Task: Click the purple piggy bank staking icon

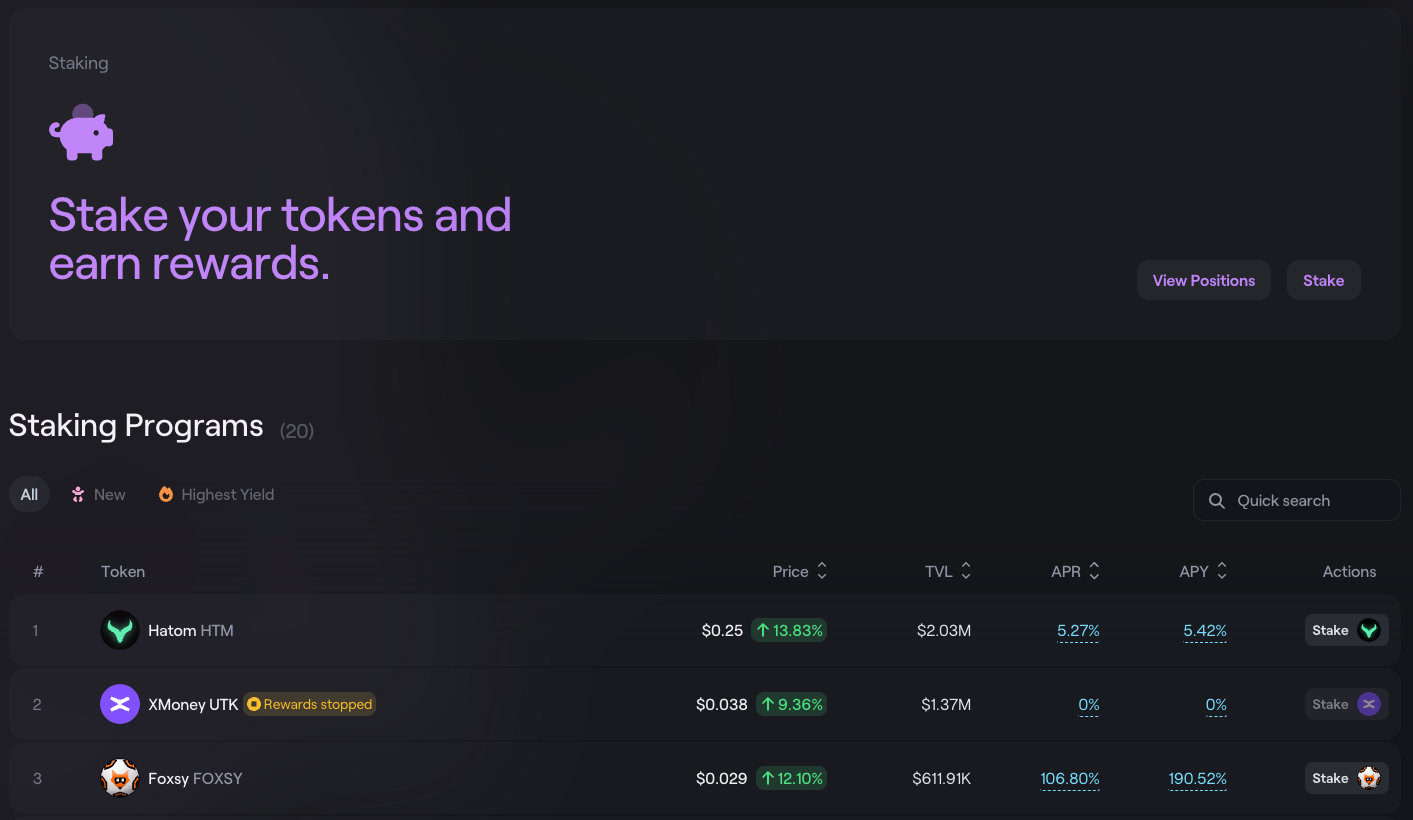Action: (81, 132)
